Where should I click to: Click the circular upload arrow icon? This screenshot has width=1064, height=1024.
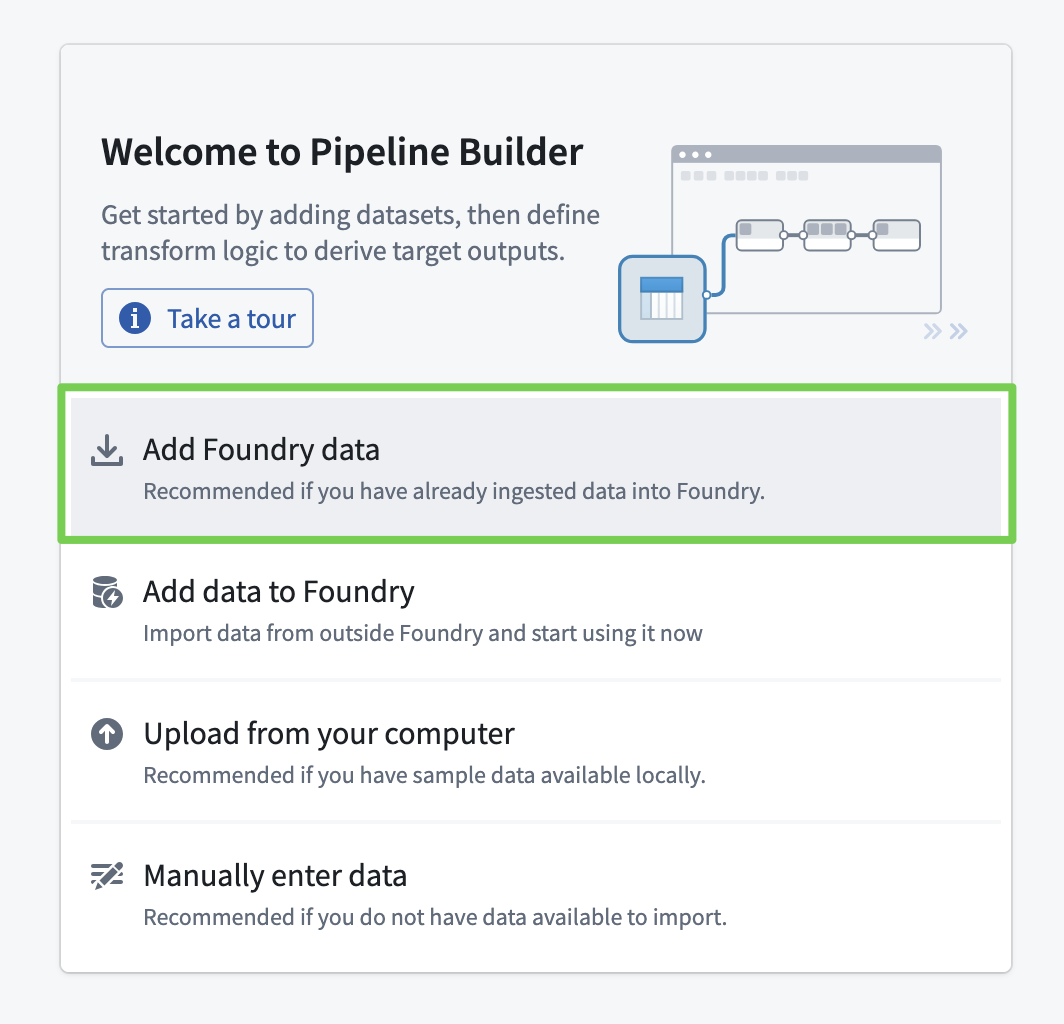click(x=107, y=735)
